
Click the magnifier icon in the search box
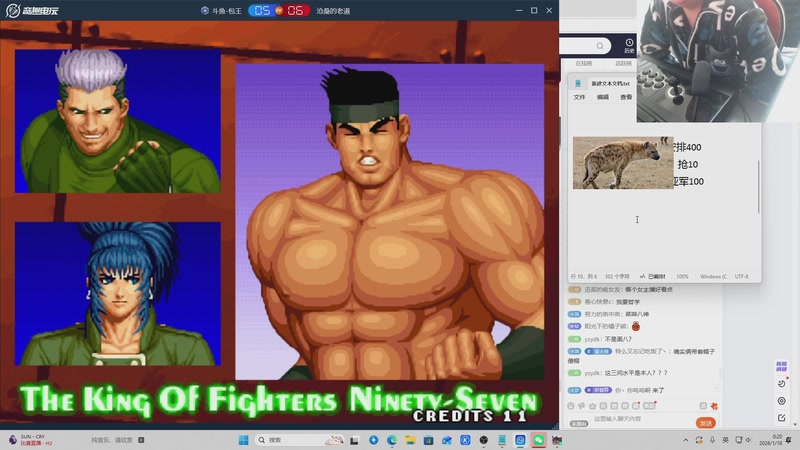[600, 46]
